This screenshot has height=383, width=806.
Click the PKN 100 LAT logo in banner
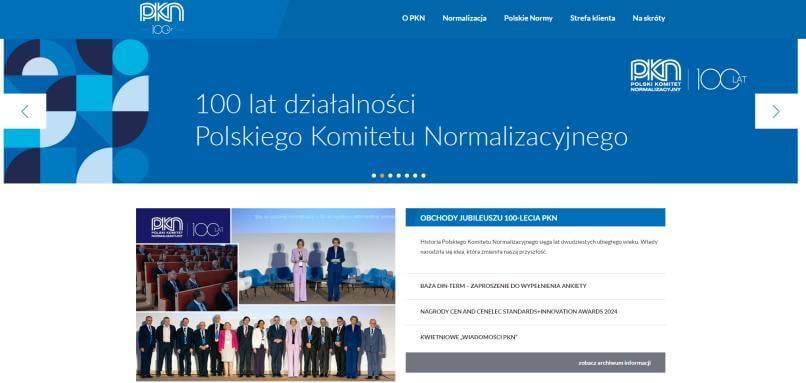(x=688, y=76)
